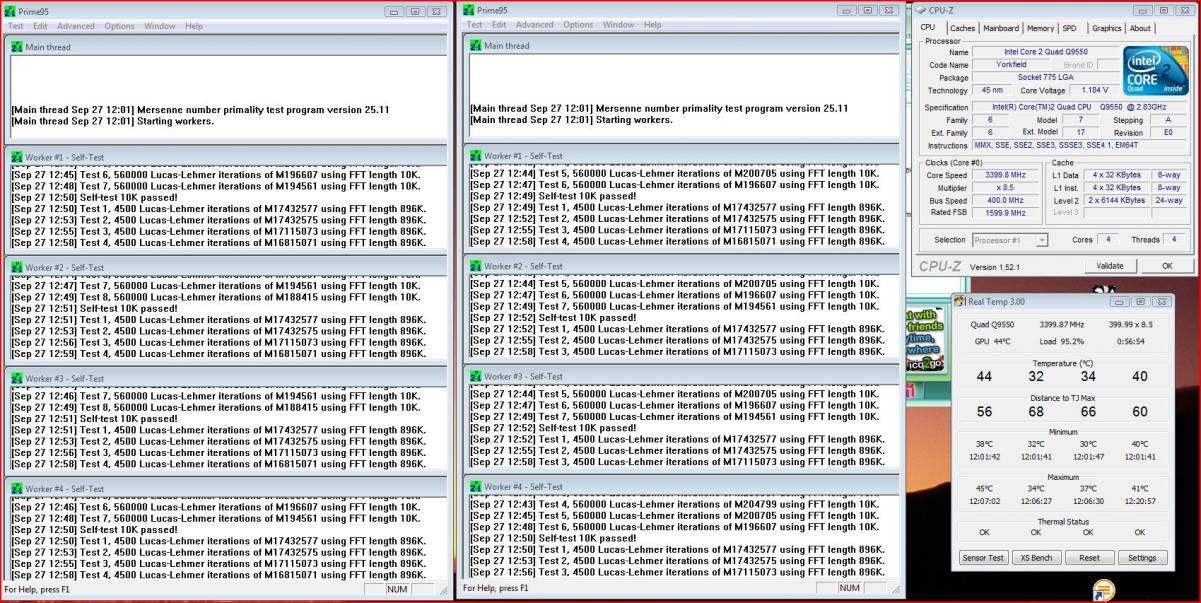Open the Window menu in left Prime95
Image resolution: width=1201 pixels, height=603 pixels.
click(160, 25)
